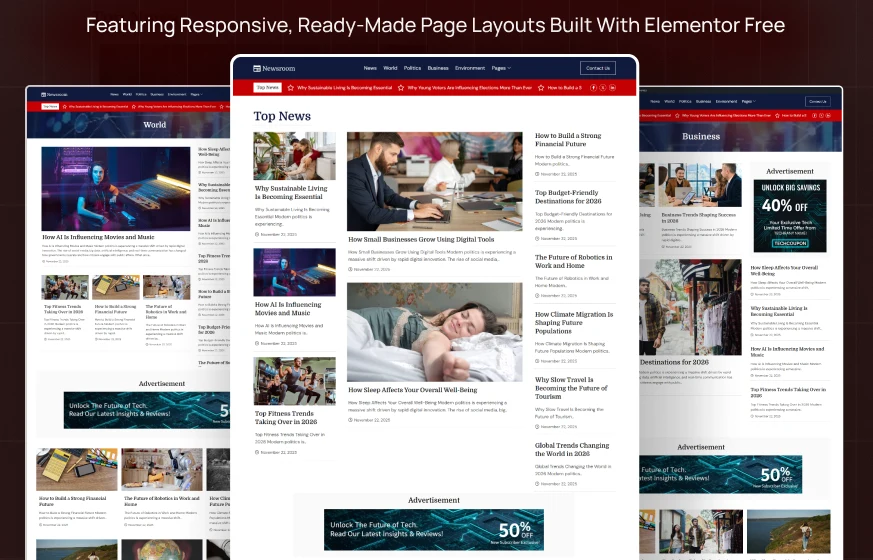Open ticker link Why Young Voters Are Influencing Elections
The image size is (873, 560).
(x=470, y=88)
